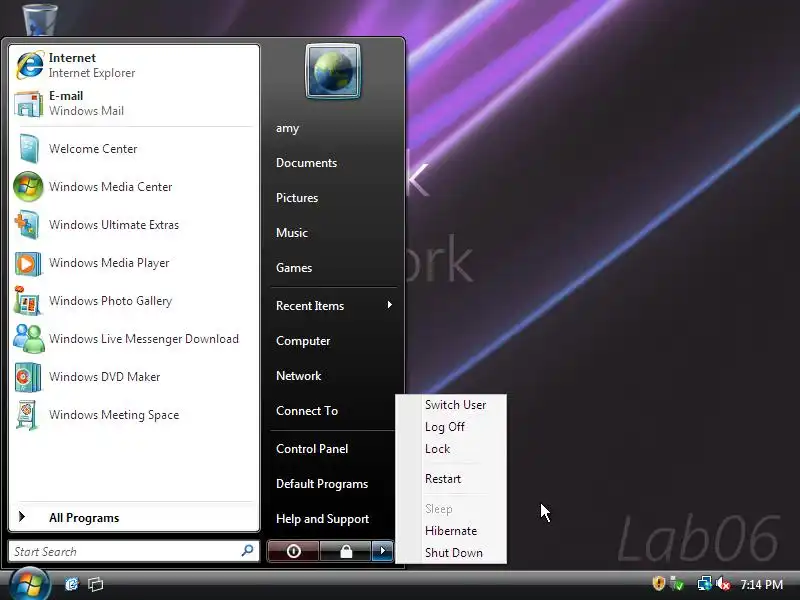
Task: Open the amy user folder
Action: pyautogui.click(x=287, y=128)
